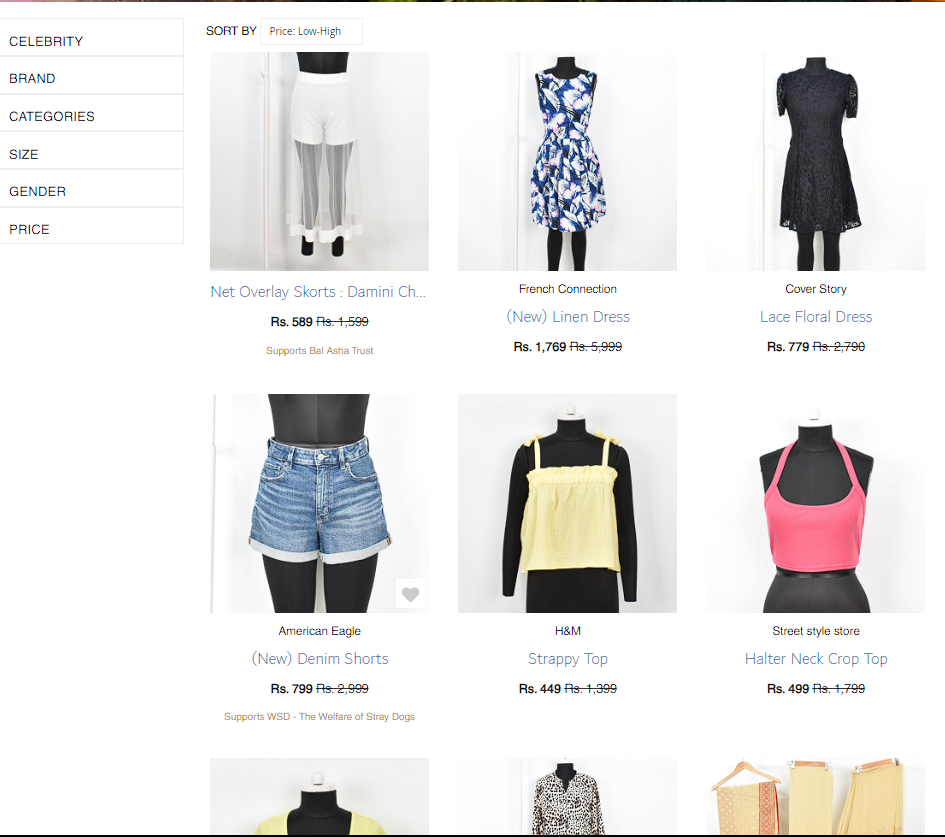945x837 pixels.
Task: Open the (New) Linen Dress product link
Action: click(x=568, y=317)
